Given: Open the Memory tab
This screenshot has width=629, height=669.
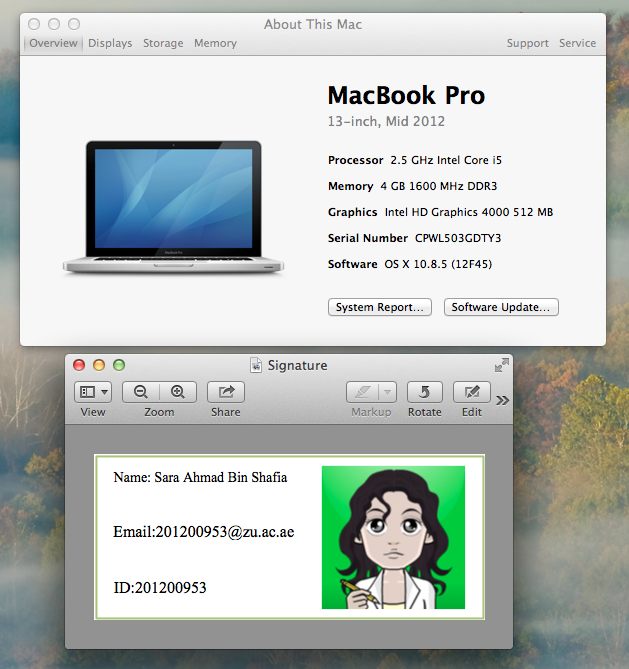Looking at the screenshot, I should pos(215,43).
